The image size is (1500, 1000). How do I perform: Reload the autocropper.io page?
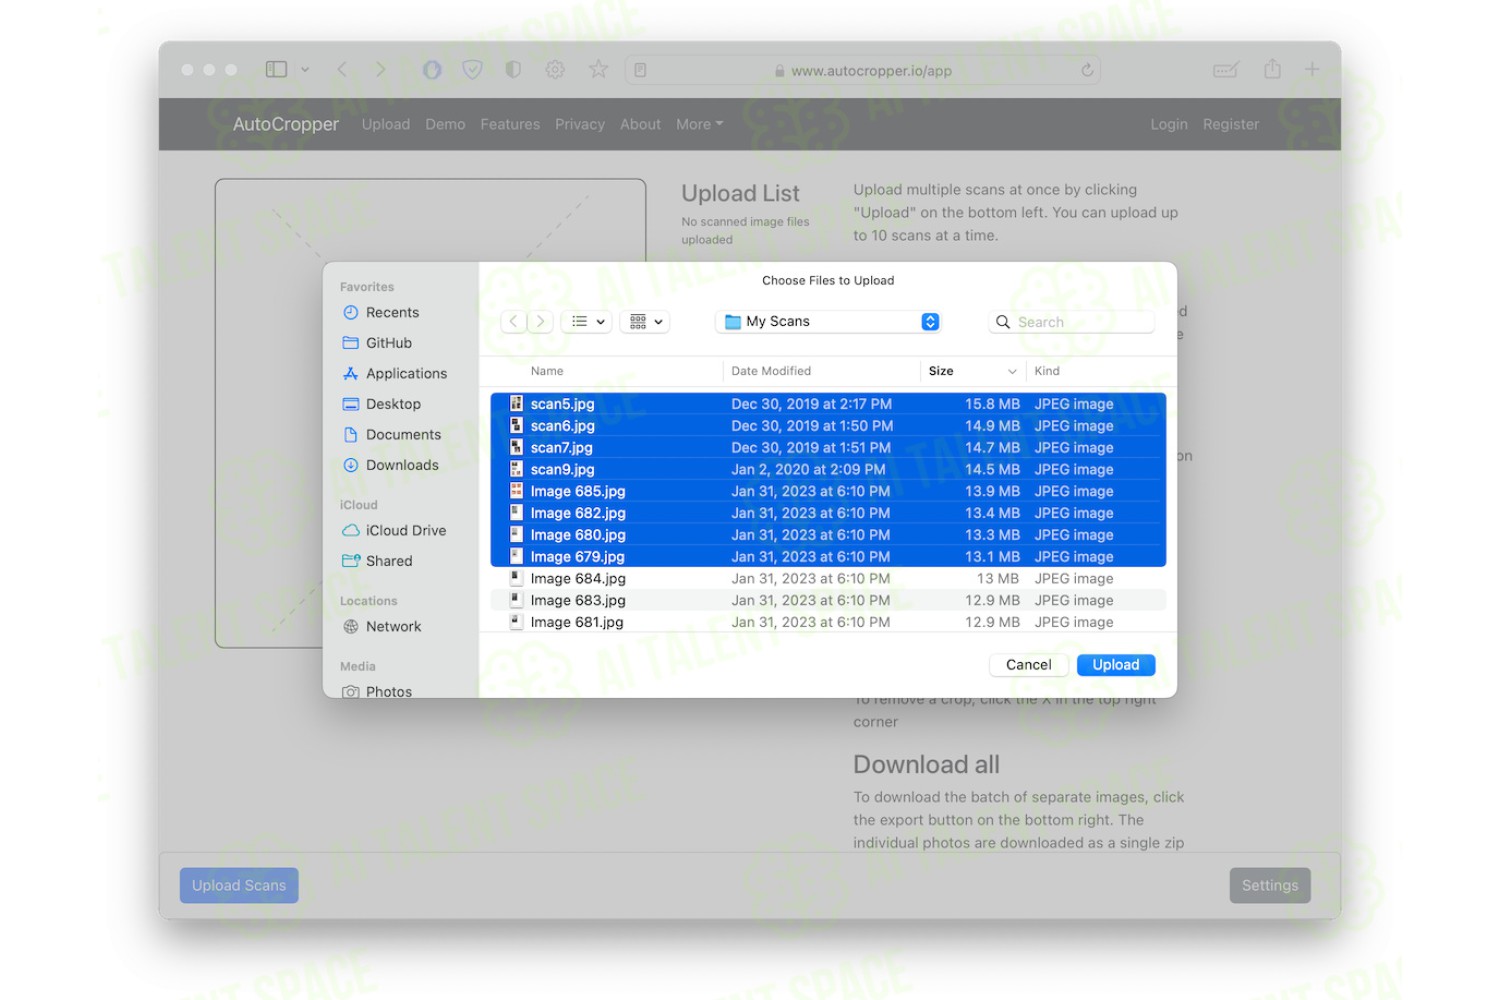1087,70
